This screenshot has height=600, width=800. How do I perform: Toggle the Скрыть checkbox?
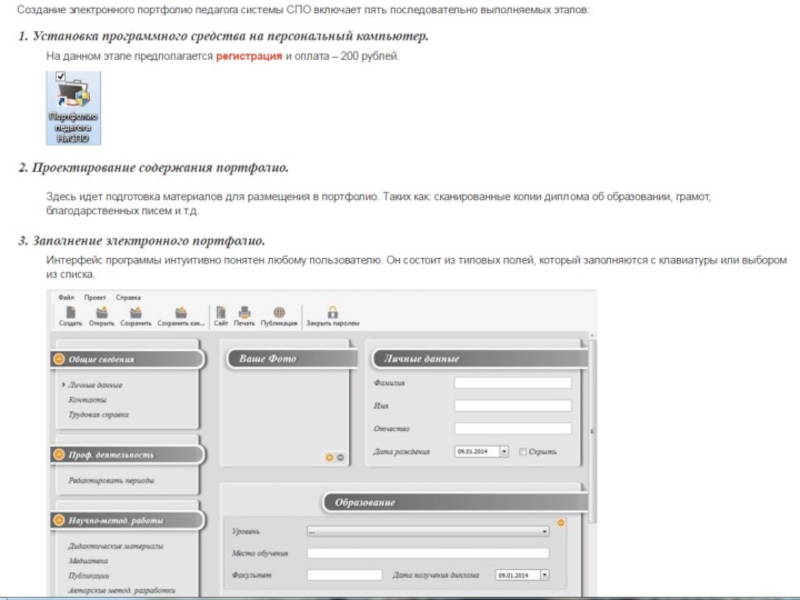point(522,452)
